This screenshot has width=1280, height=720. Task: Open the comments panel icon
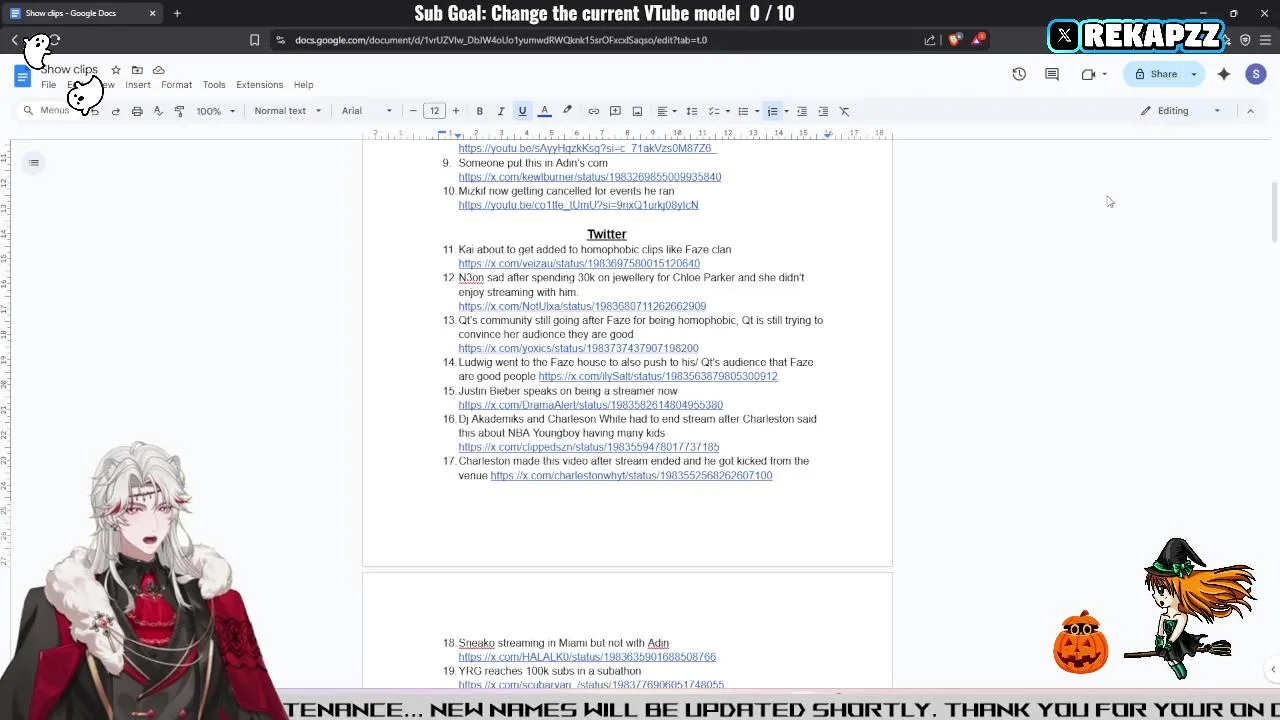tap(1052, 74)
